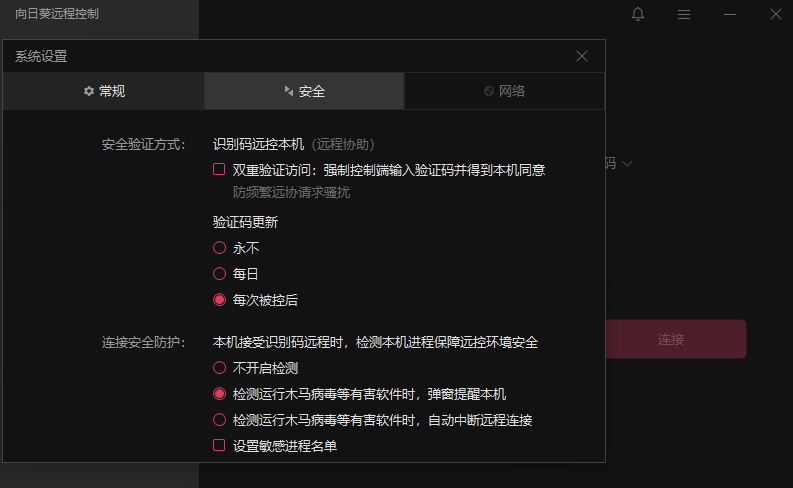
Task: Open the notification bell
Action: coord(638,14)
